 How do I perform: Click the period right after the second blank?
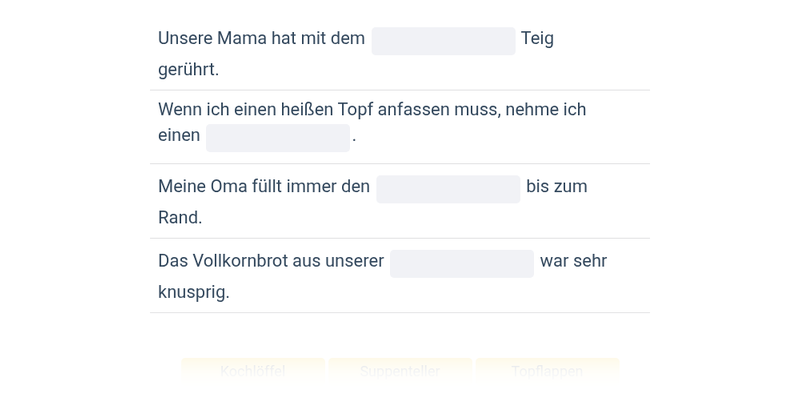coord(354,136)
